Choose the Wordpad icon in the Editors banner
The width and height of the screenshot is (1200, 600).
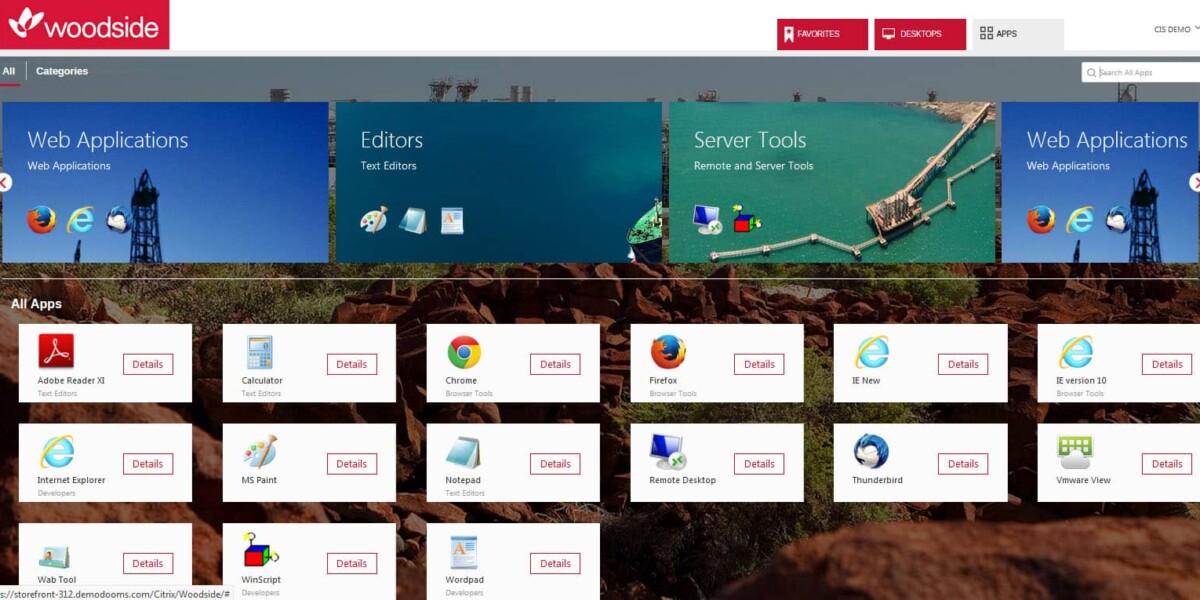pyautogui.click(x=452, y=220)
